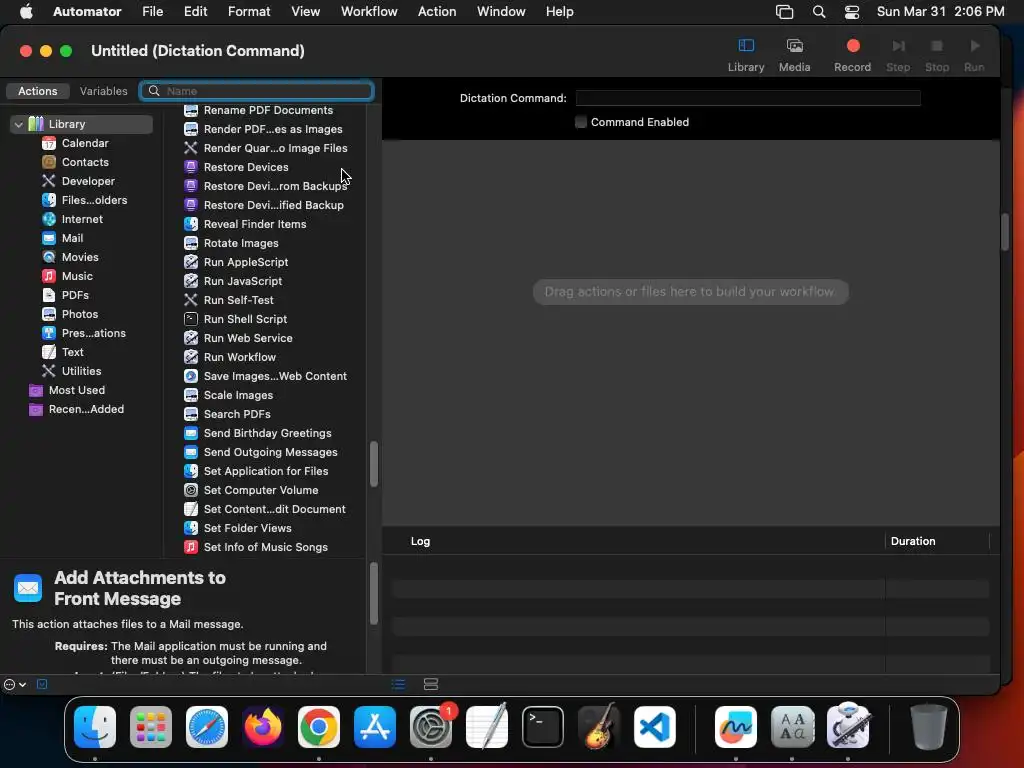This screenshot has height=768, width=1024.
Task: Select the Run Web Service action
Action: pyautogui.click(x=248, y=338)
